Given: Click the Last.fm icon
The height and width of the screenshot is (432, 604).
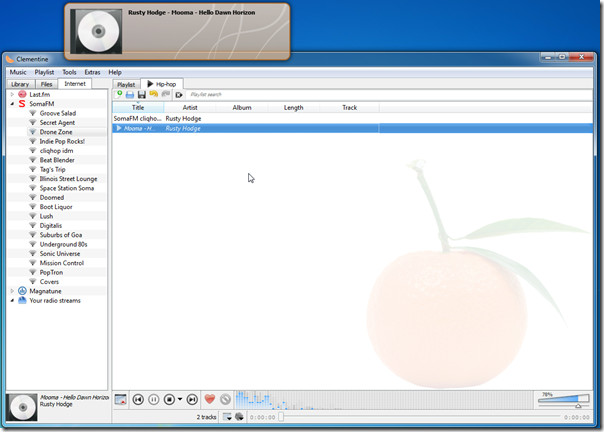Looking at the screenshot, I should (22, 94).
